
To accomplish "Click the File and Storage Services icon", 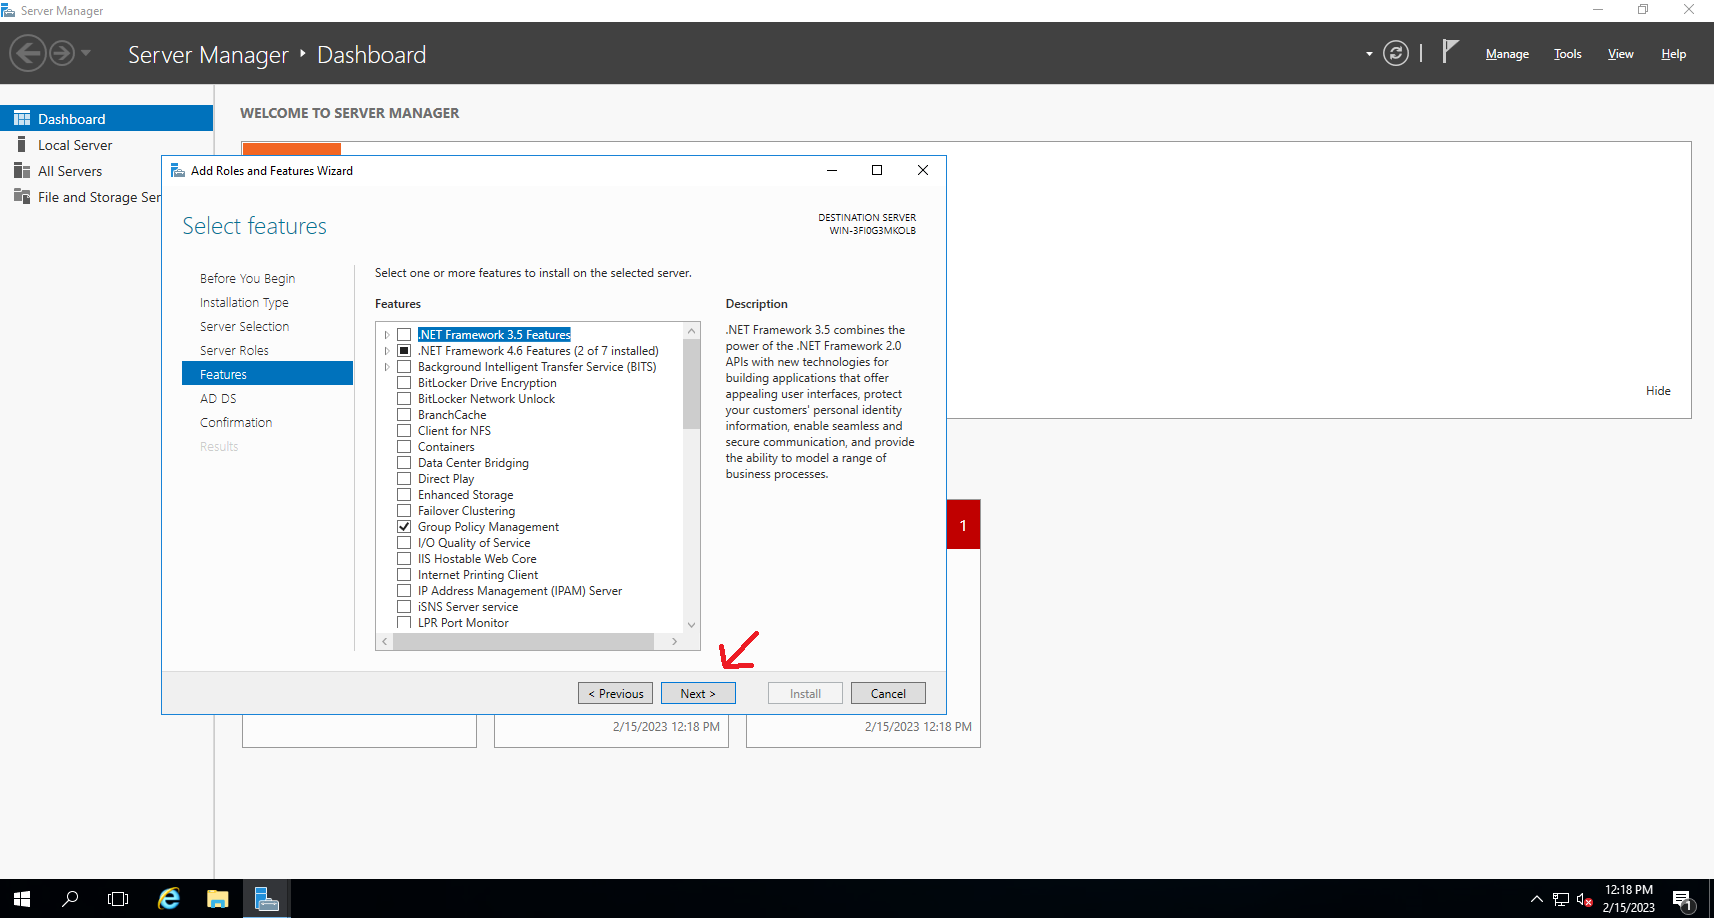I will click(22, 196).
